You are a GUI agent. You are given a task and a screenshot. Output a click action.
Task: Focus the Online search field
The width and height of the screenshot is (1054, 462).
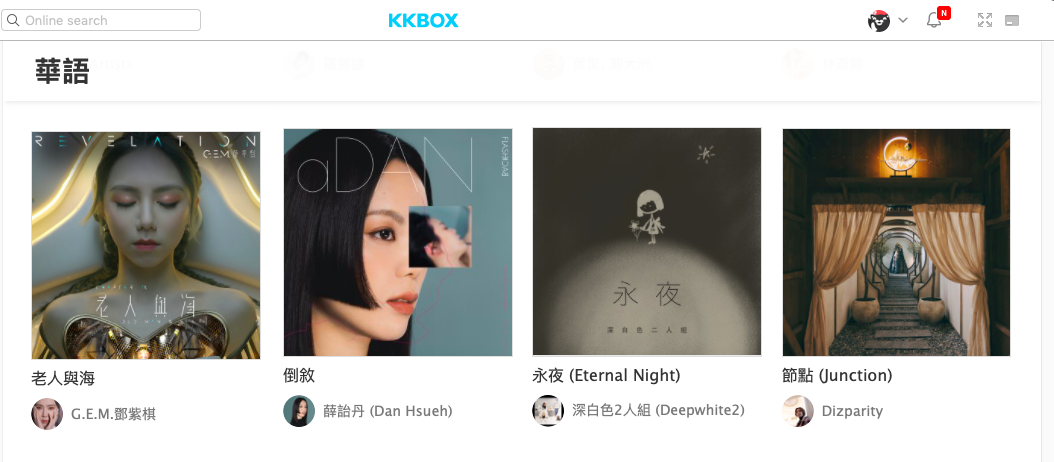[x=101, y=20]
